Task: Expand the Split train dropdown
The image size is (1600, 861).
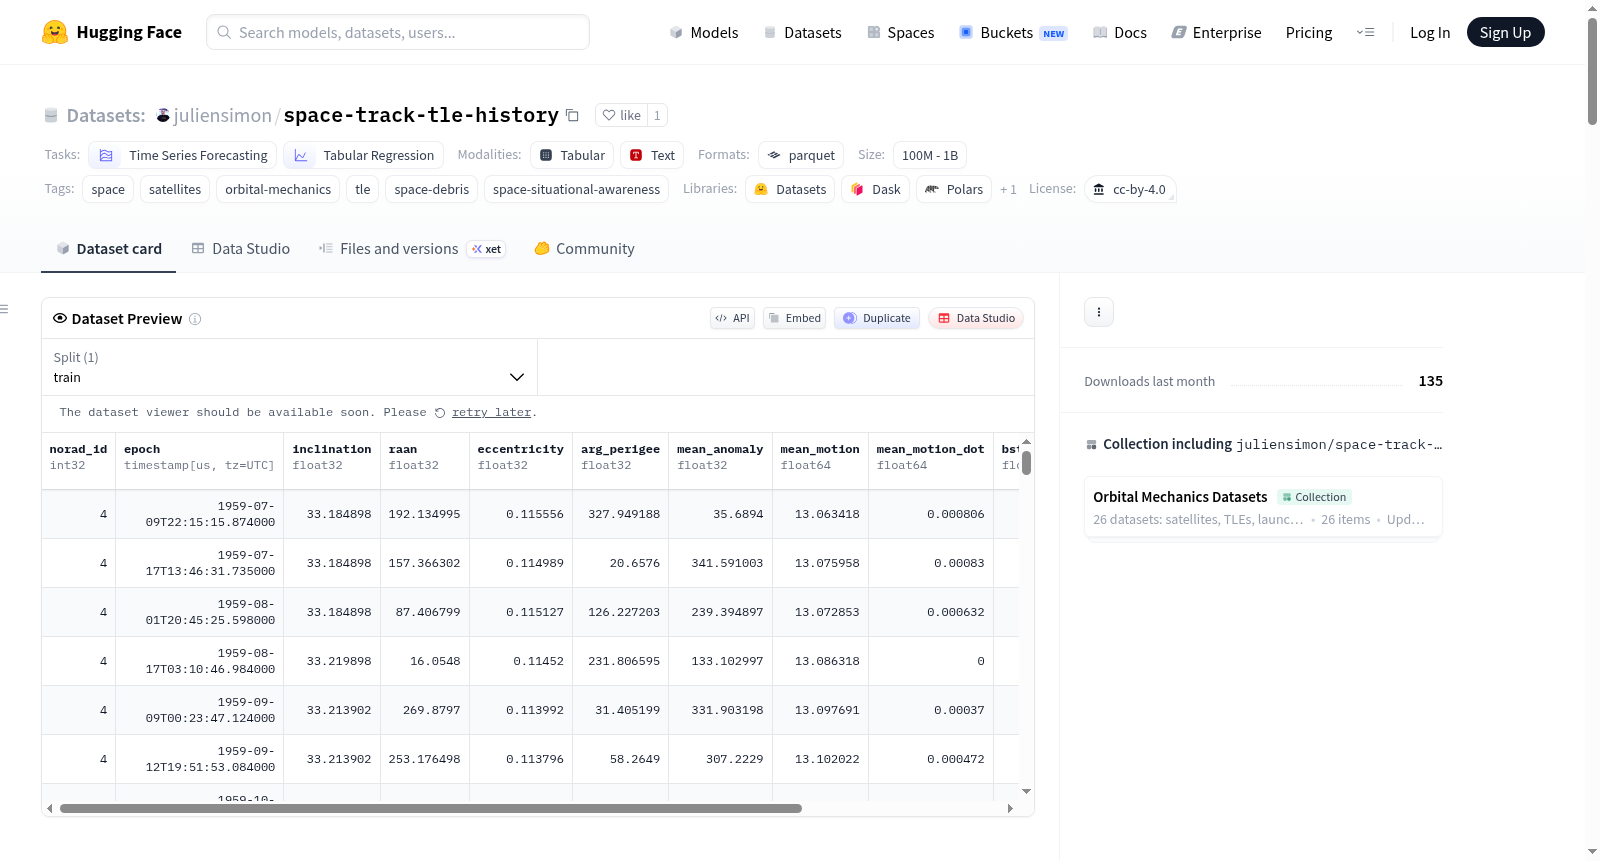Action: [x=289, y=367]
